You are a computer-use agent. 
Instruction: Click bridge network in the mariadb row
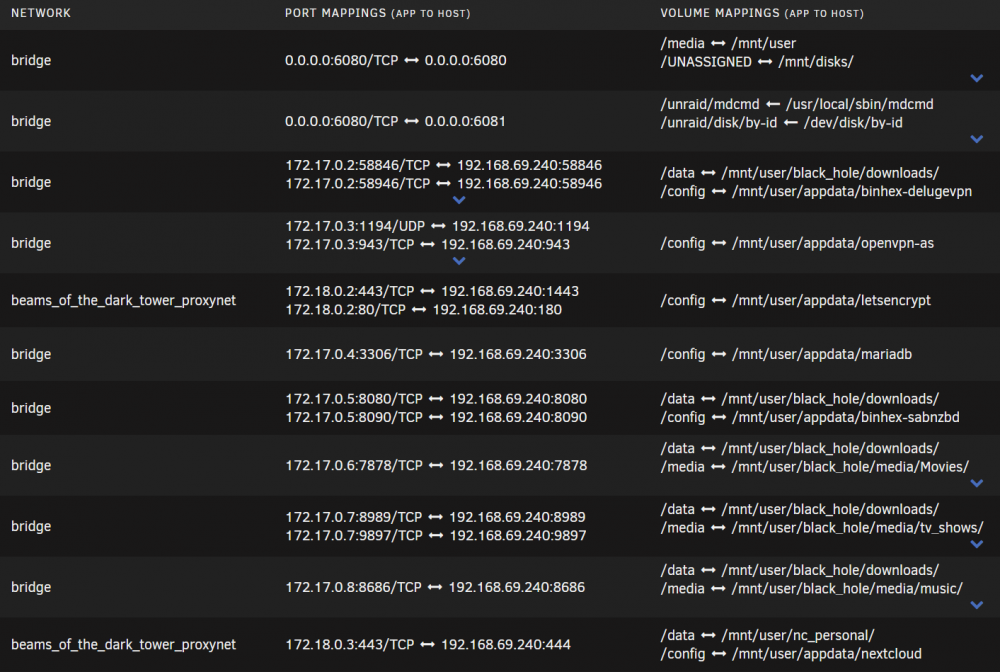tap(31, 354)
